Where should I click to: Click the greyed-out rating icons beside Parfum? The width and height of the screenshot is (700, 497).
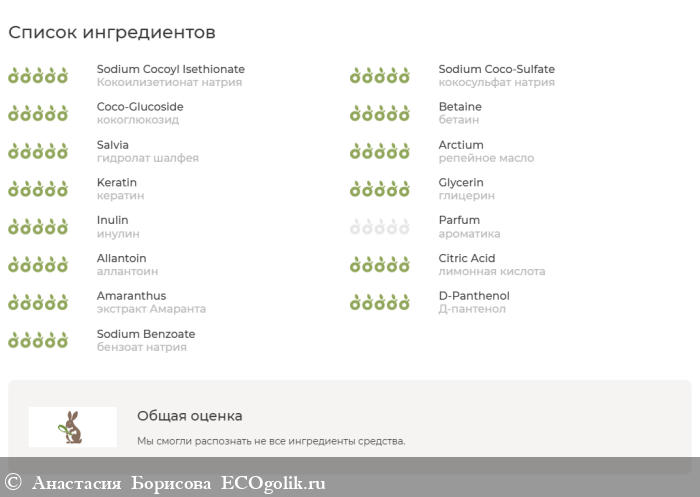click(380, 227)
